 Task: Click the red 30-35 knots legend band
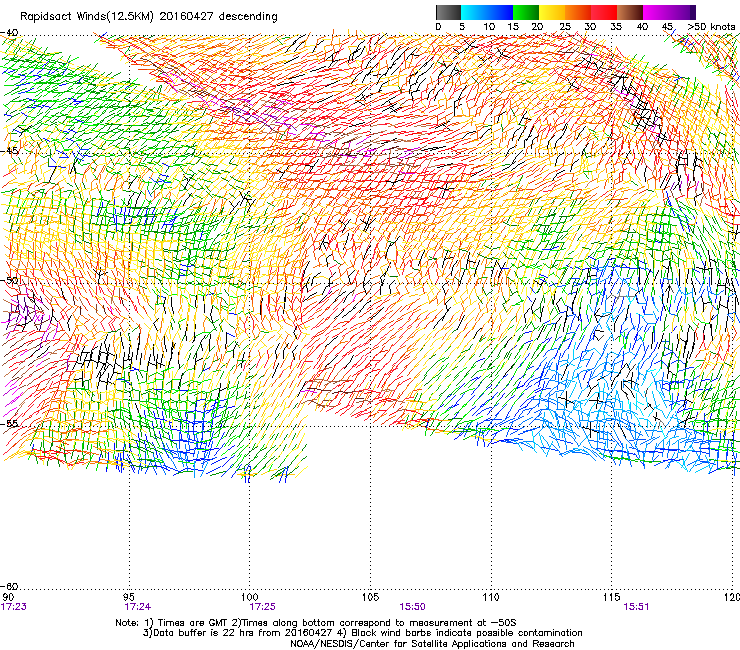coord(604,12)
